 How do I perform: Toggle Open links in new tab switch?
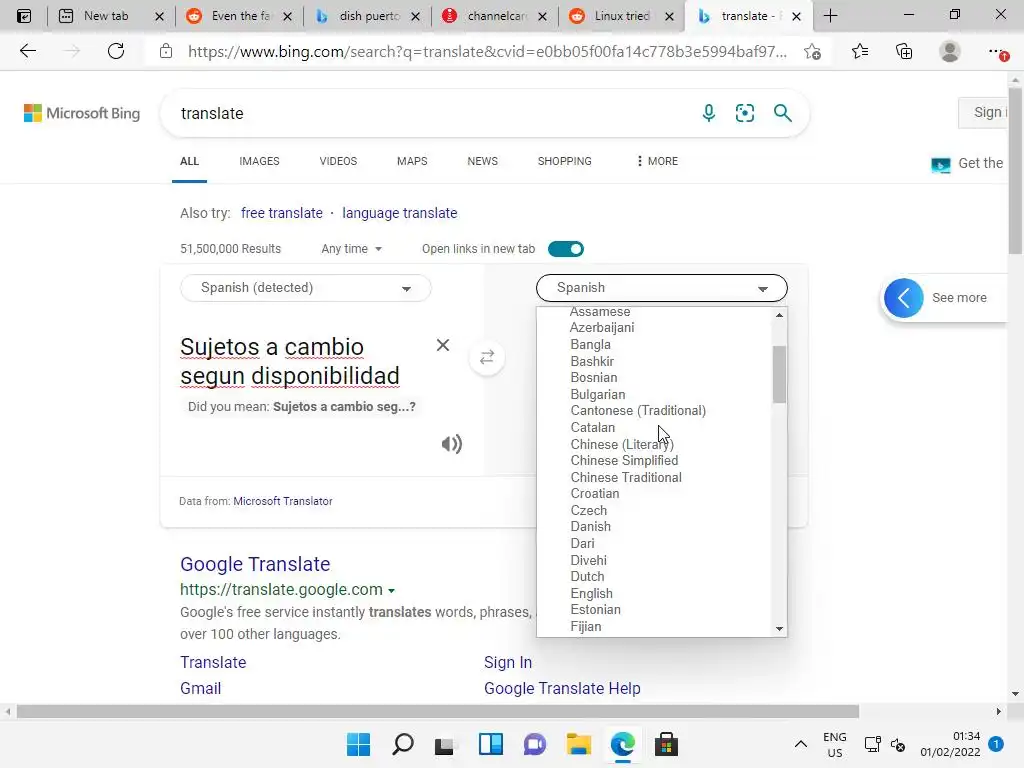pos(566,249)
